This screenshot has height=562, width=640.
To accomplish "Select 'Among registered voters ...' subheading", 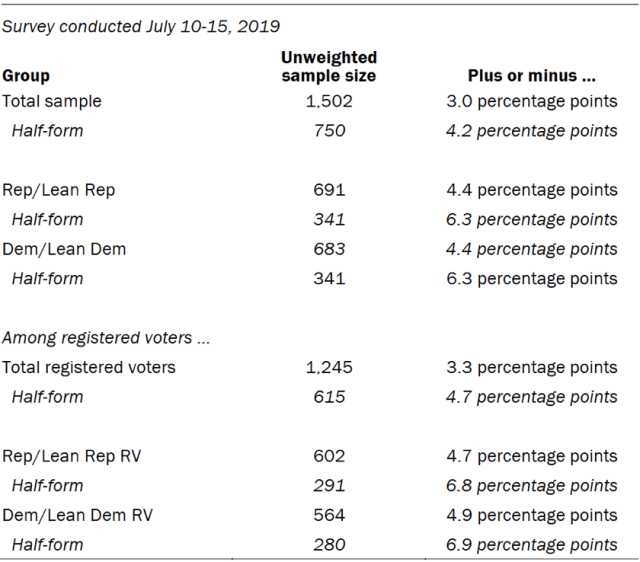I will tap(106, 338).
